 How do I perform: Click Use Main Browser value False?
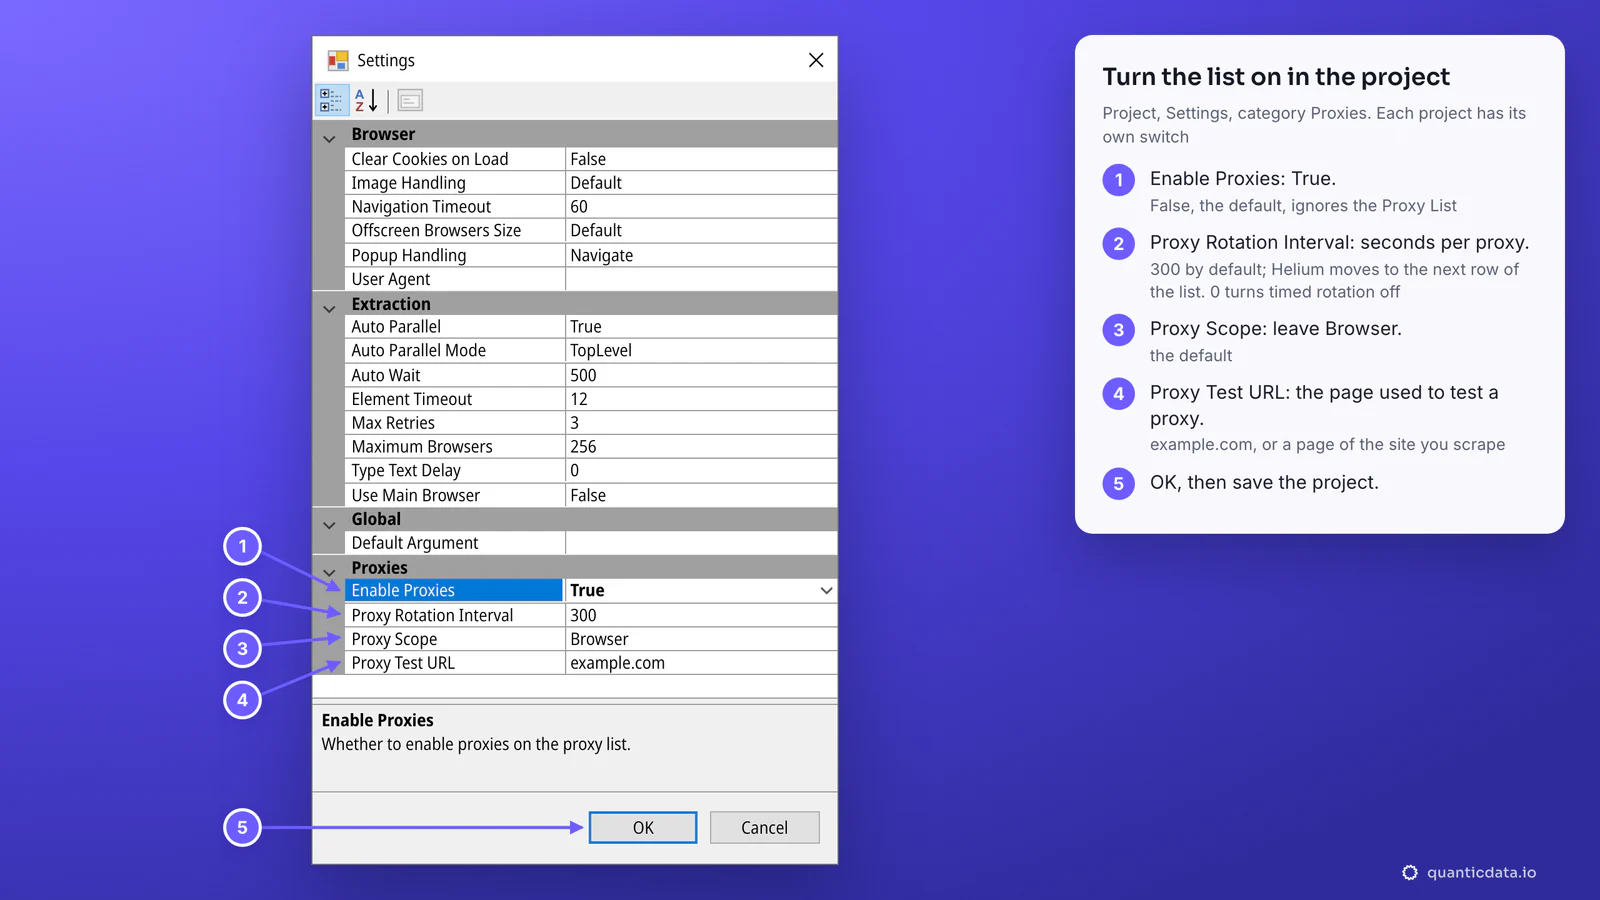point(701,495)
